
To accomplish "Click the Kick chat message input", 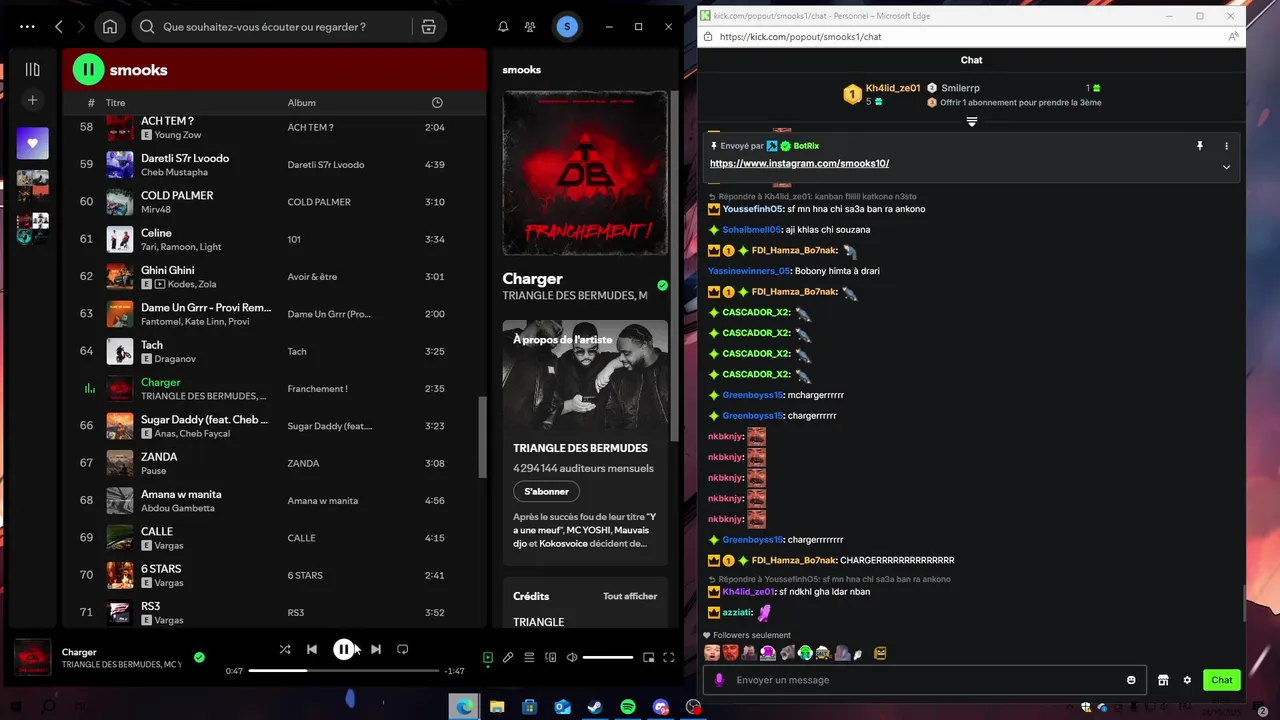I will click(925, 680).
